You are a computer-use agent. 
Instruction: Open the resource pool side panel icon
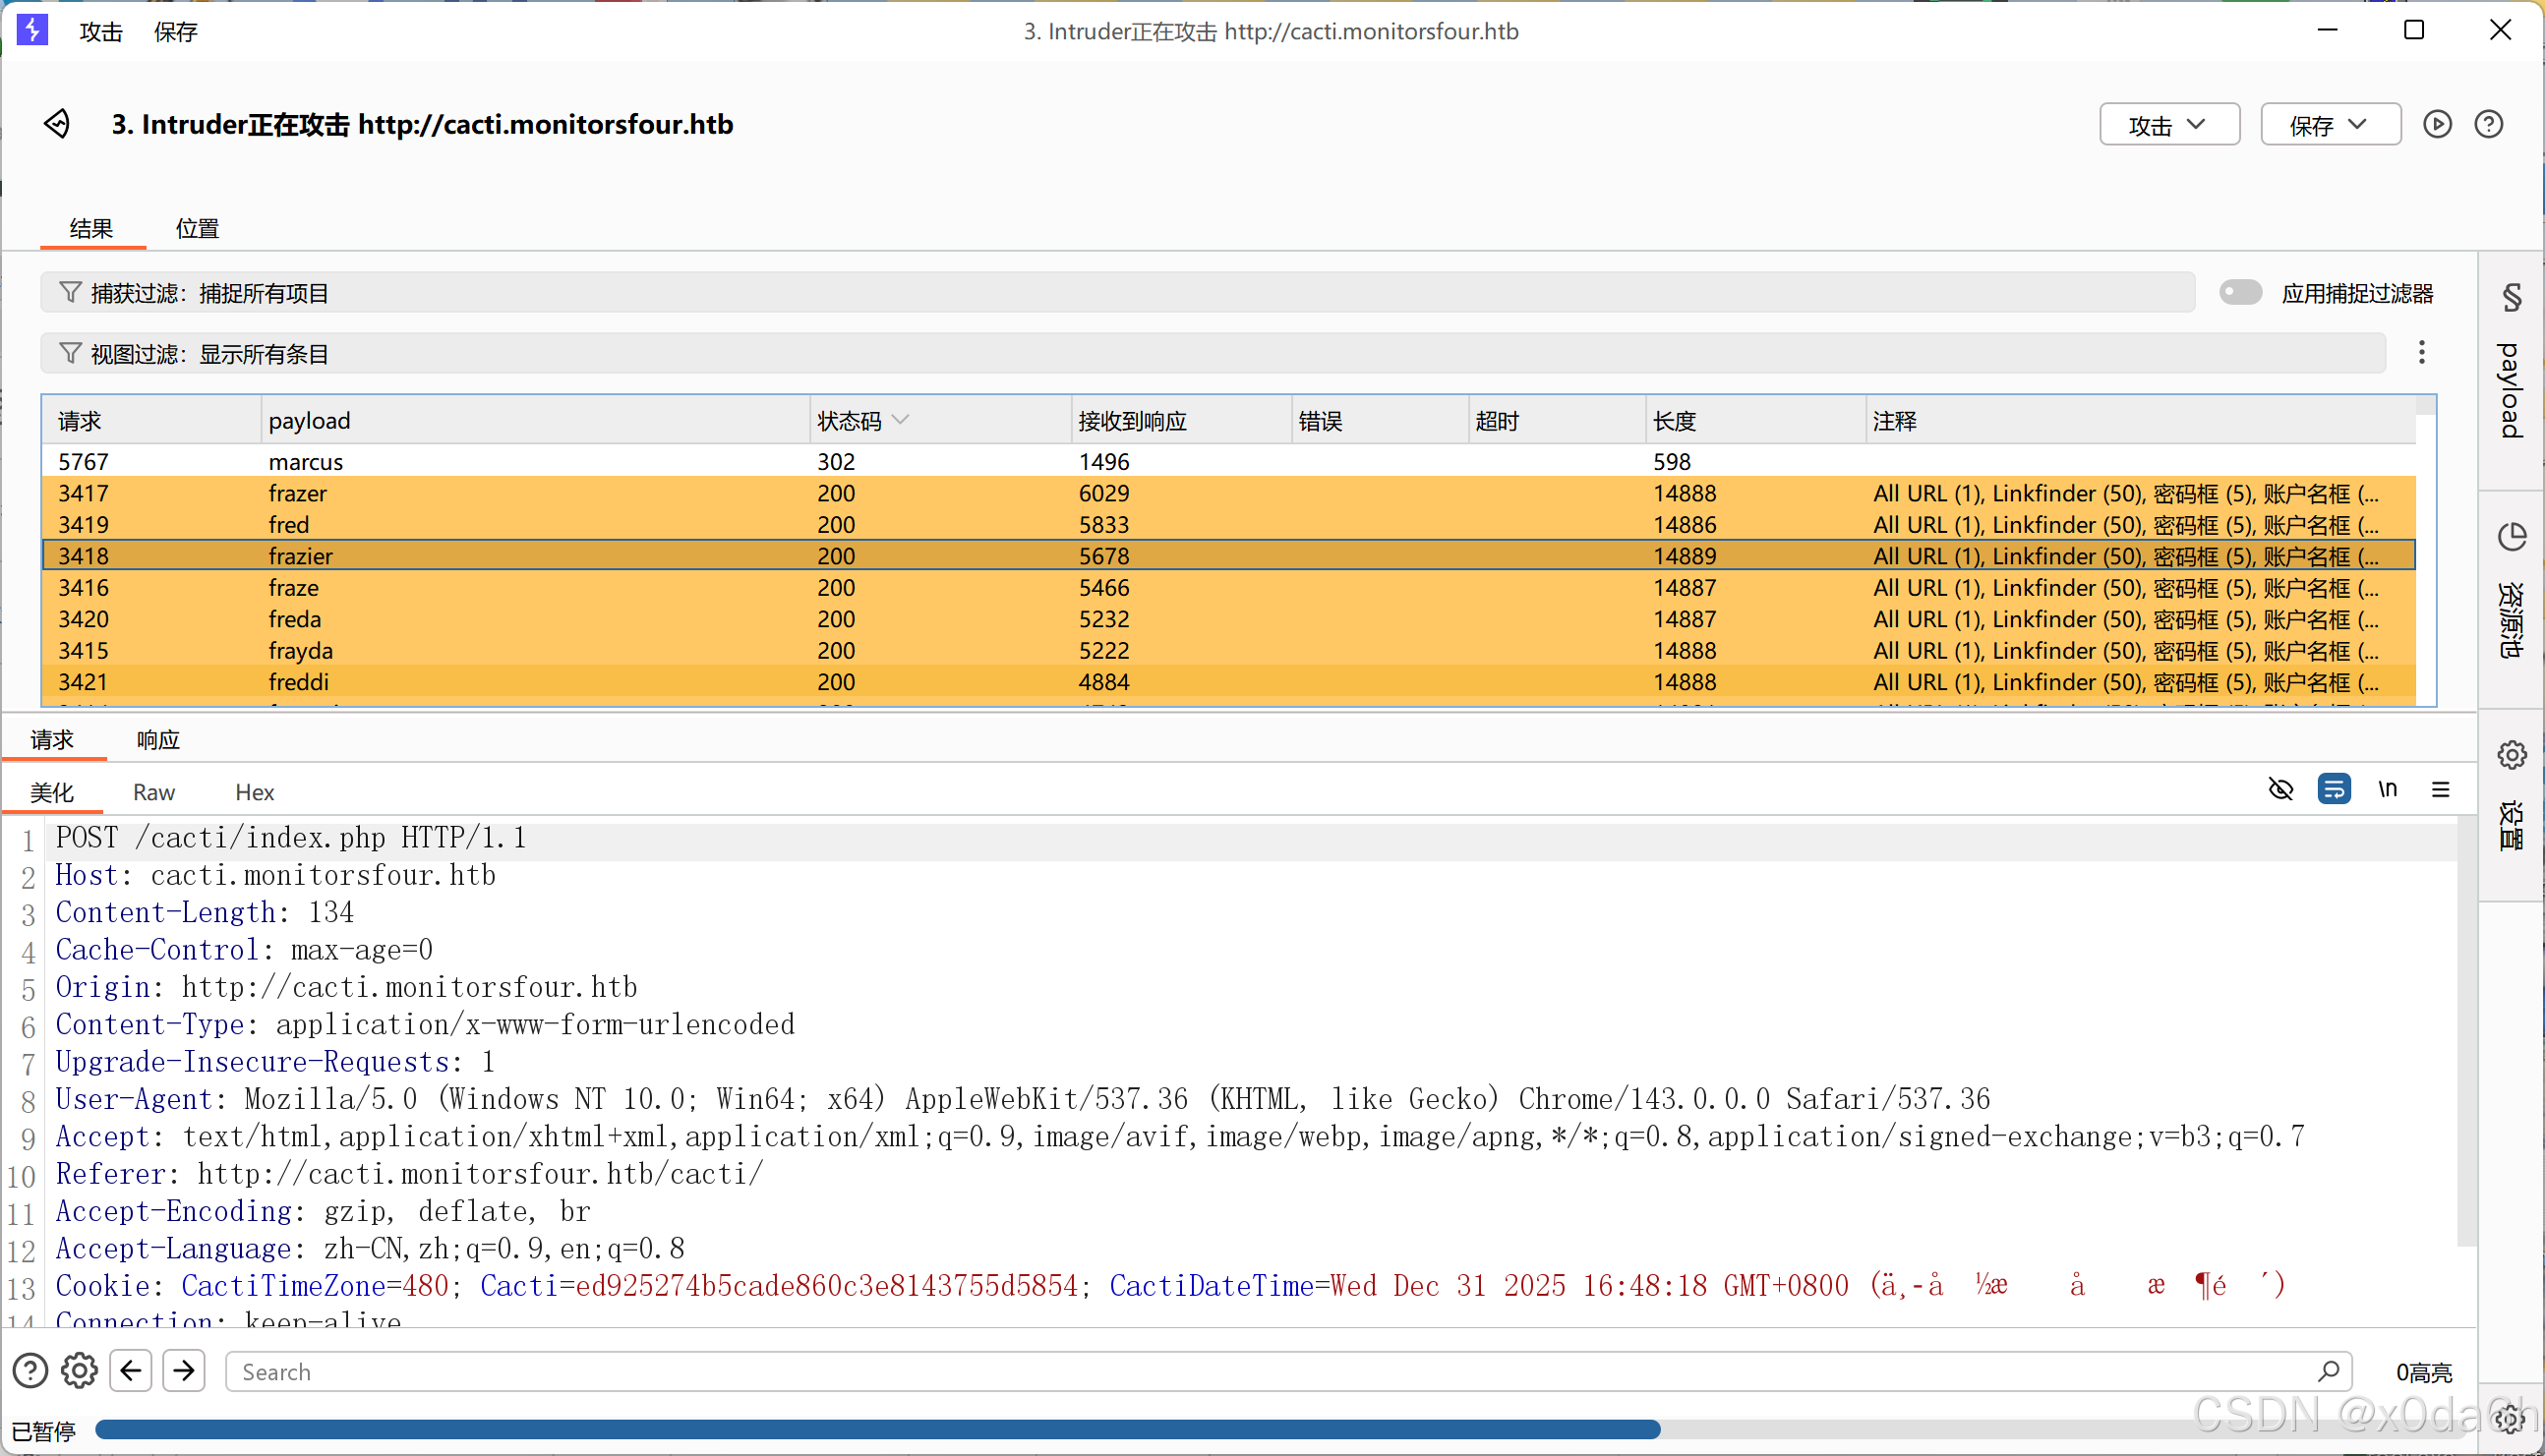click(2511, 537)
